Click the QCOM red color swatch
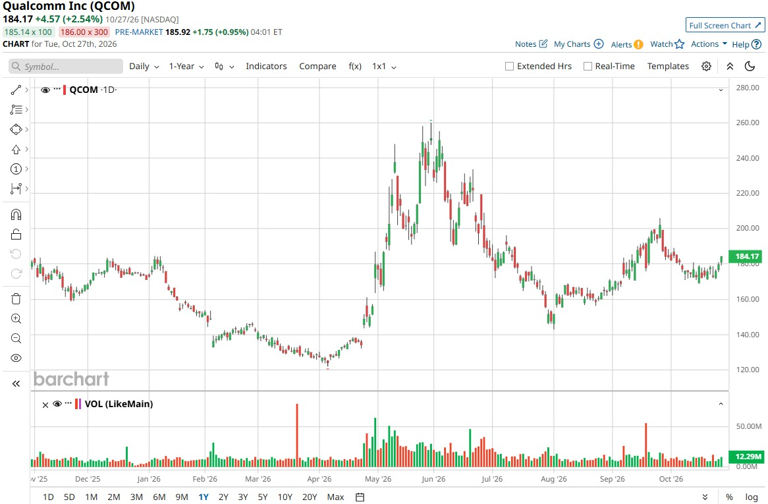The image size is (768, 504). point(64,90)
